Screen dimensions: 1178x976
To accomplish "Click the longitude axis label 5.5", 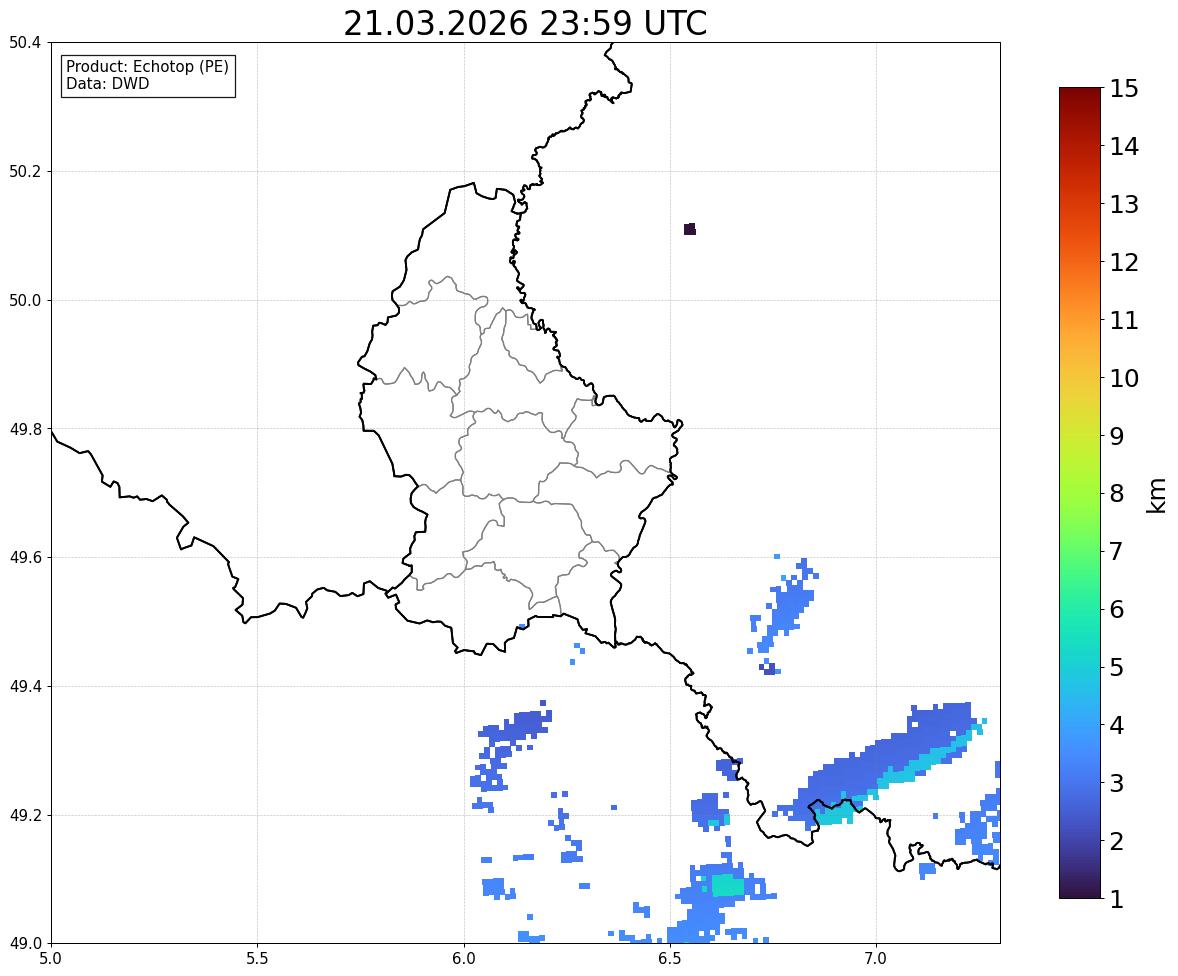I will coord(257,959).
